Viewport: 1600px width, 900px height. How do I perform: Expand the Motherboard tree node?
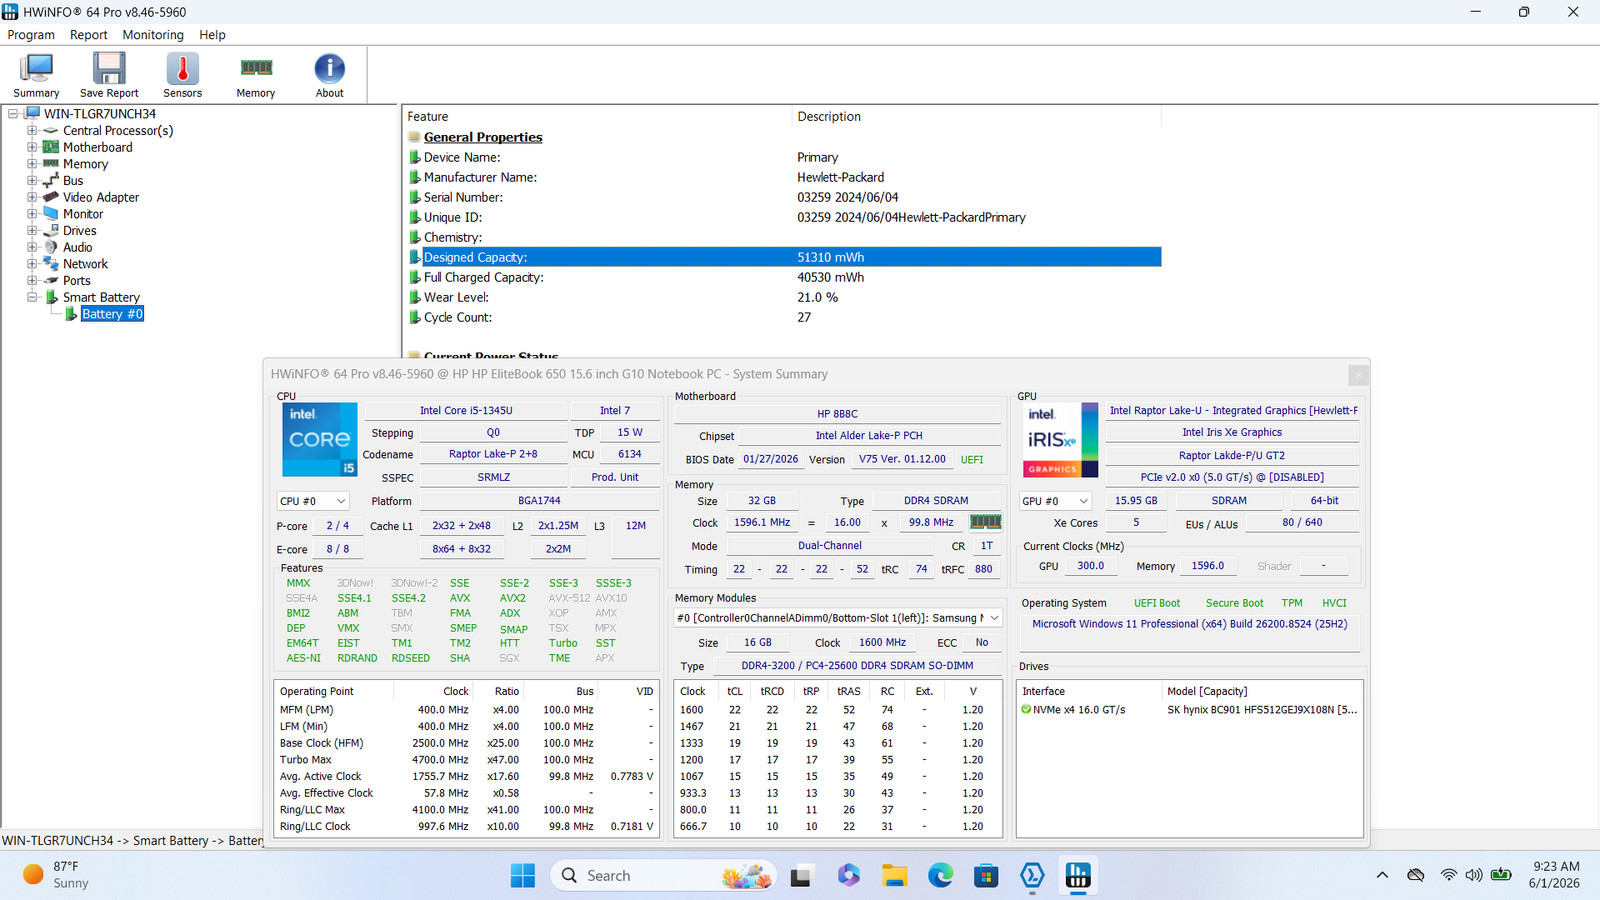[x=32, y=147]
